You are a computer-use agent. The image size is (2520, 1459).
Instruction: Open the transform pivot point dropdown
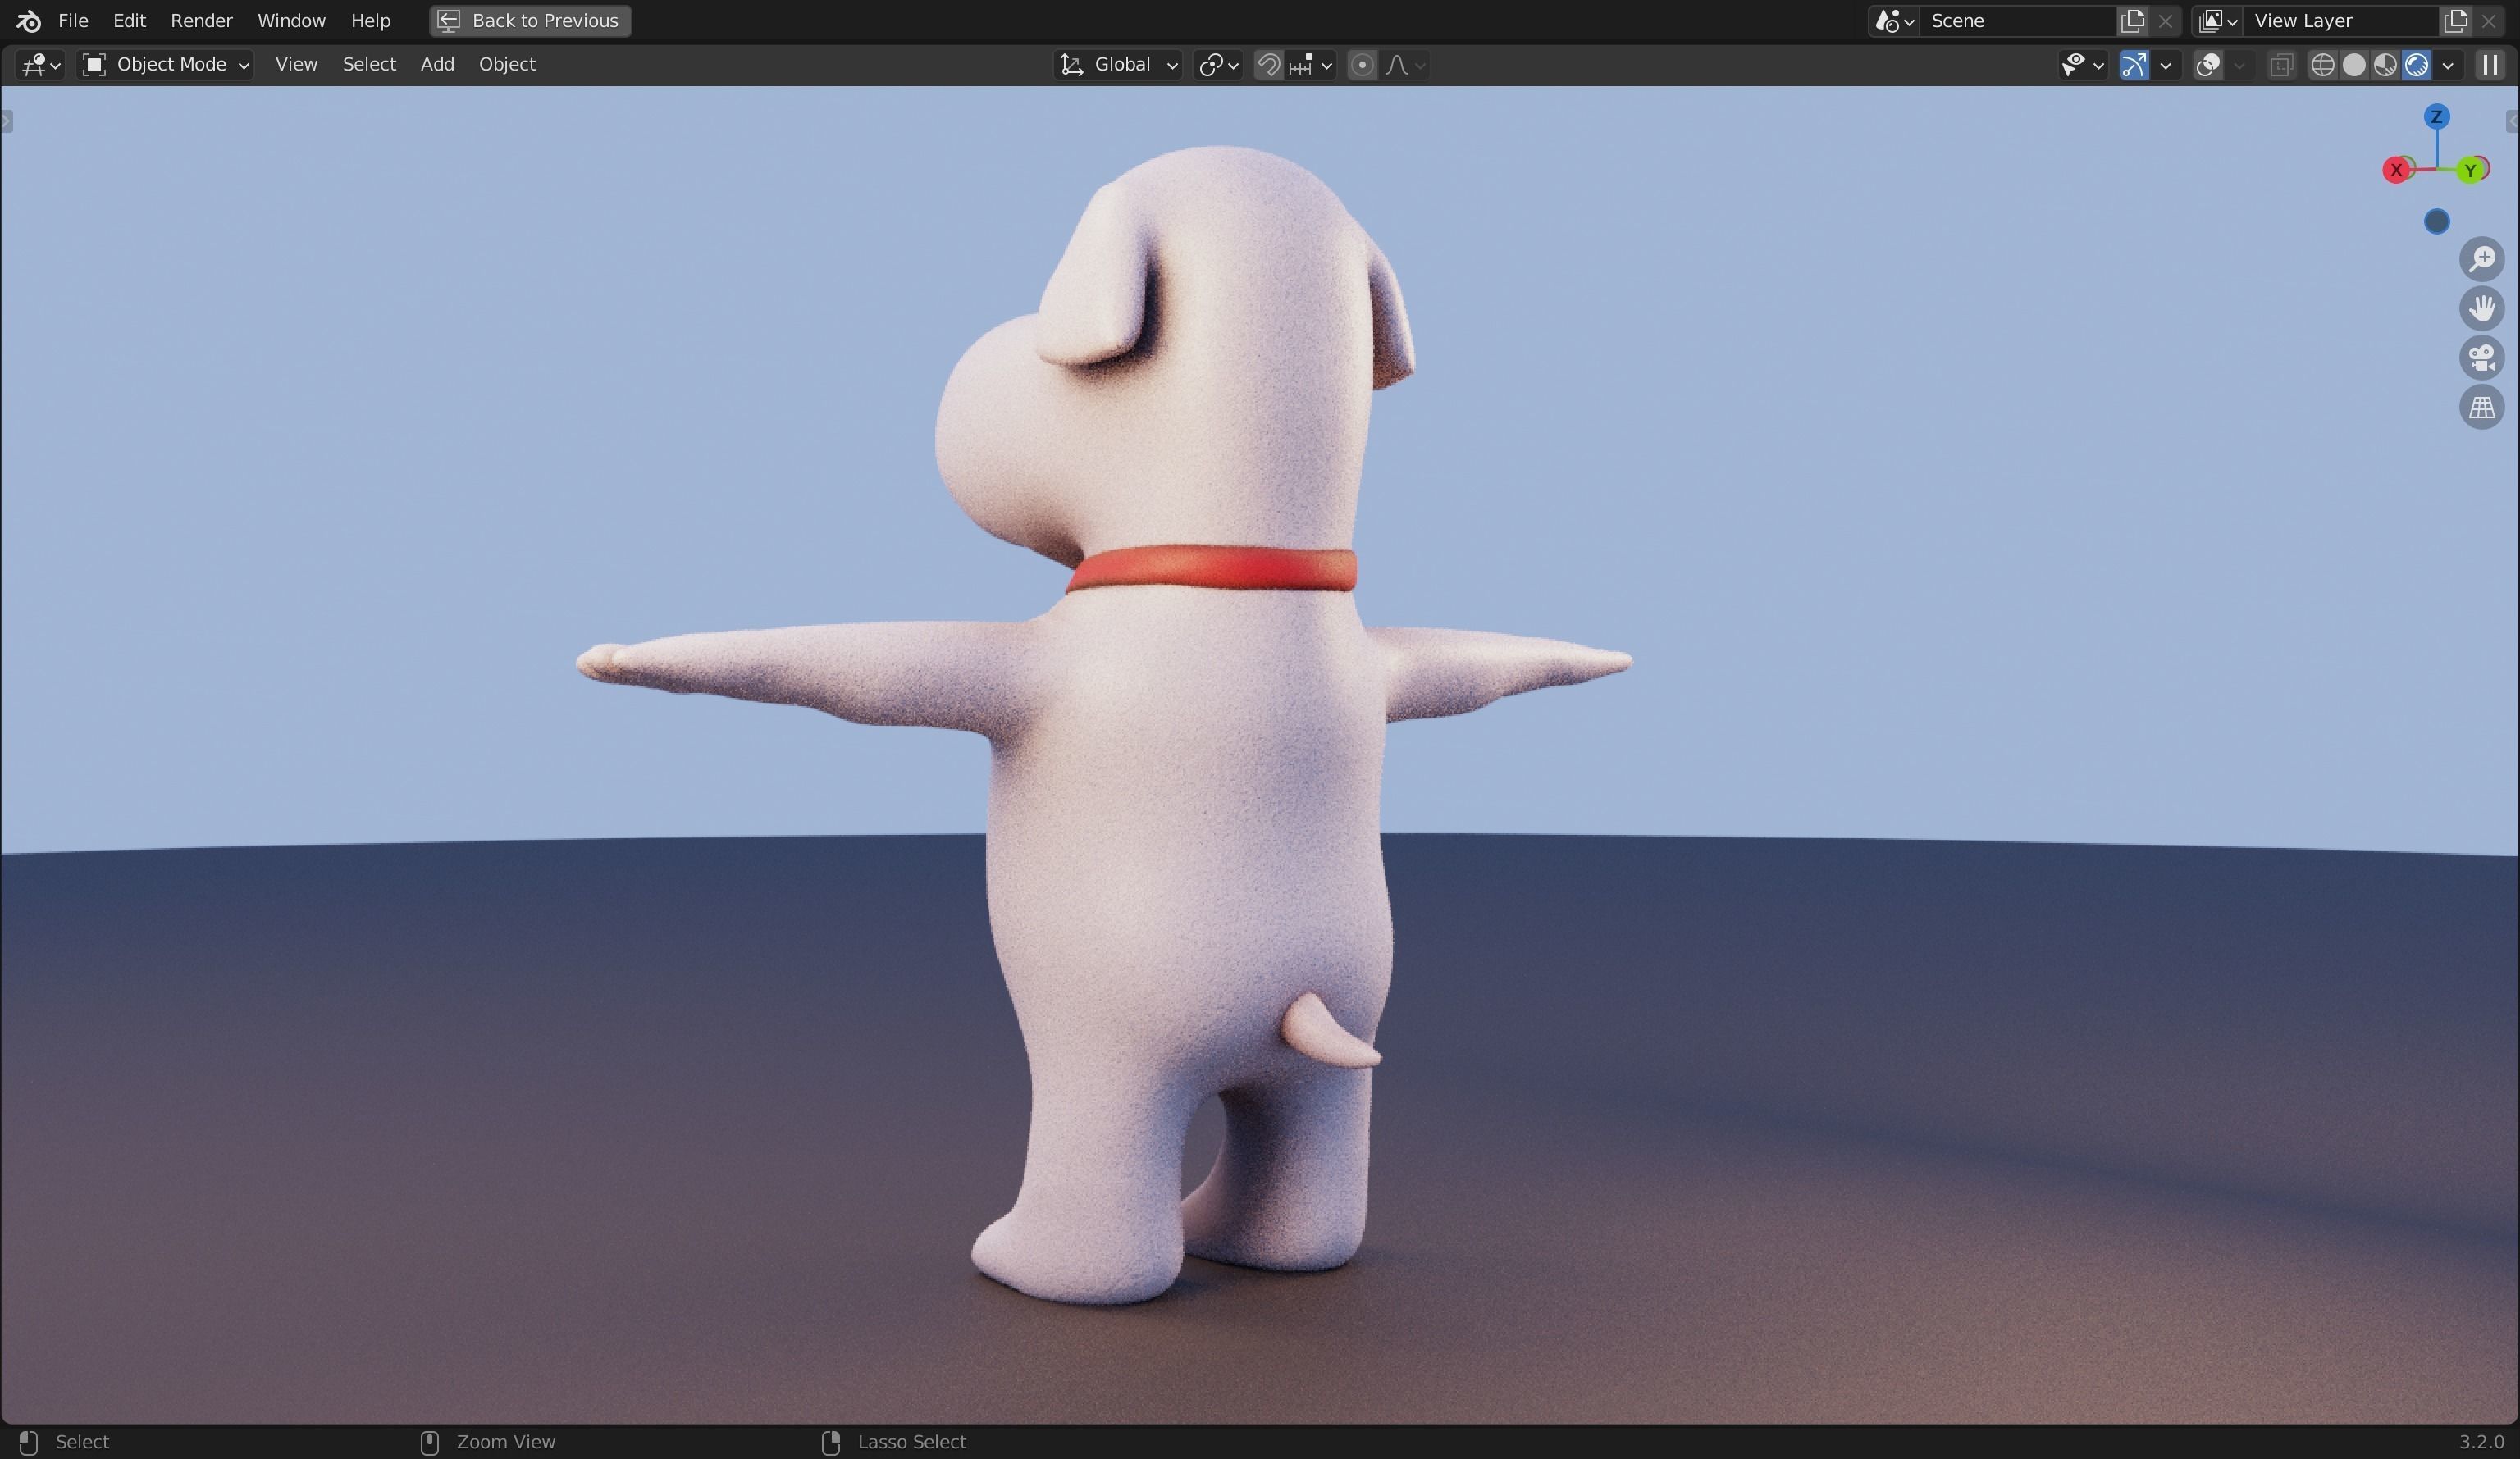(x=1218, y=65)
